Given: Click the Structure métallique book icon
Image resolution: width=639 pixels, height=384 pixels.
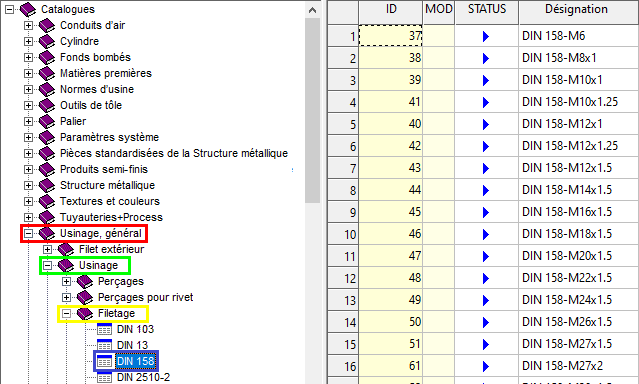Looking at the screenshot, I should pyautogui.click(x=47, y=185).
